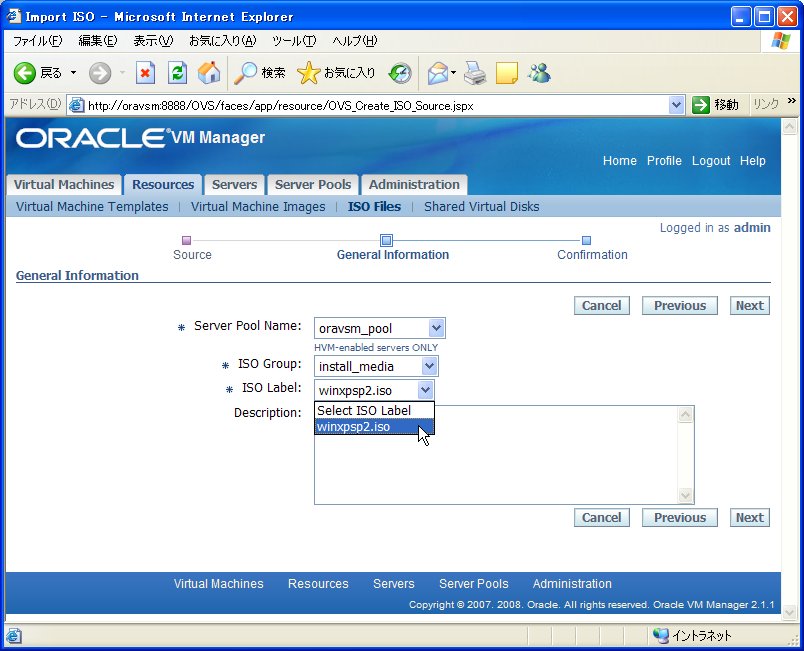Select winxpsp2.iso in the list

point(374,426)
